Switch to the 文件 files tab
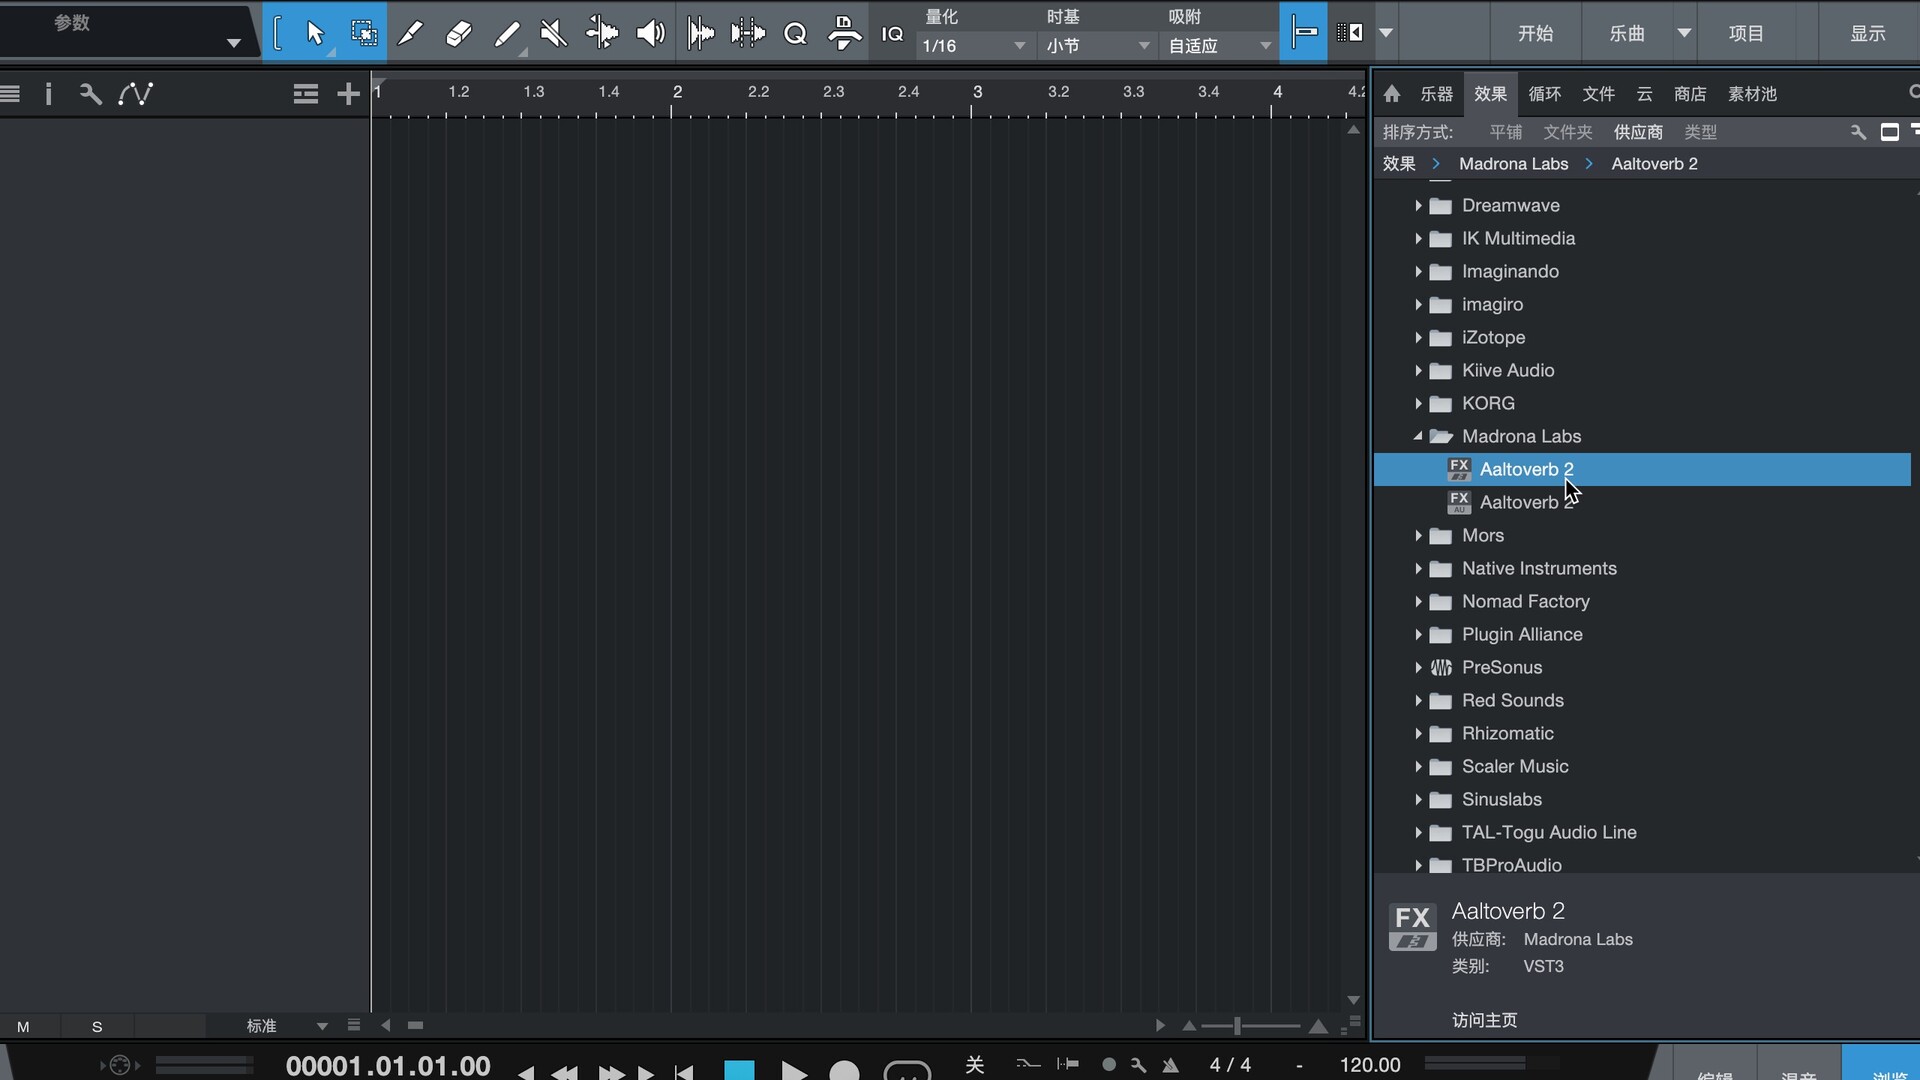The height and width of the screenshot is (1080, 1920). pos(1598,94)
